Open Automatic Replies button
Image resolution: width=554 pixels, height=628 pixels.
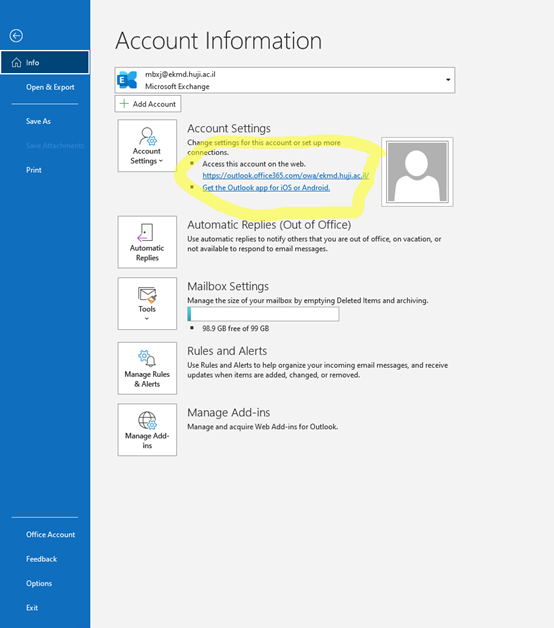[x=147, y=242]
